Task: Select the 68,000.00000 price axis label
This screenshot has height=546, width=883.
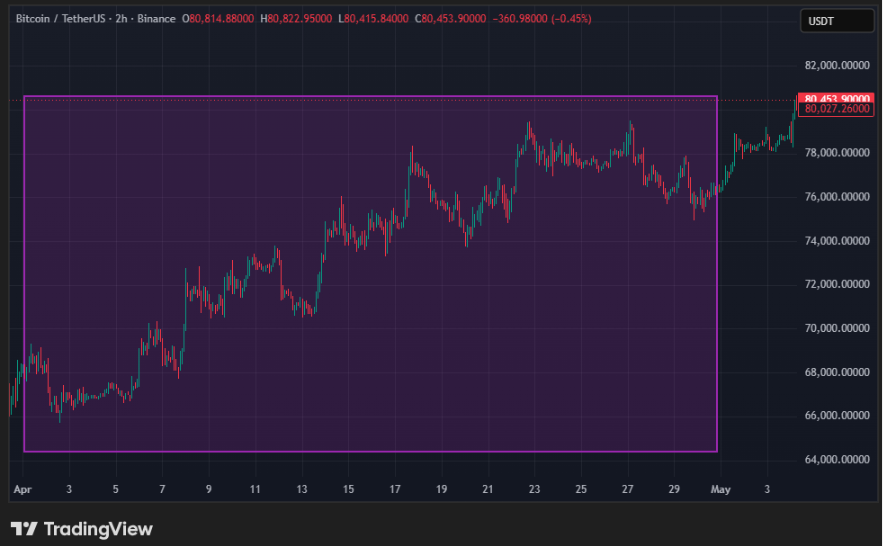Action: point(837,372)
